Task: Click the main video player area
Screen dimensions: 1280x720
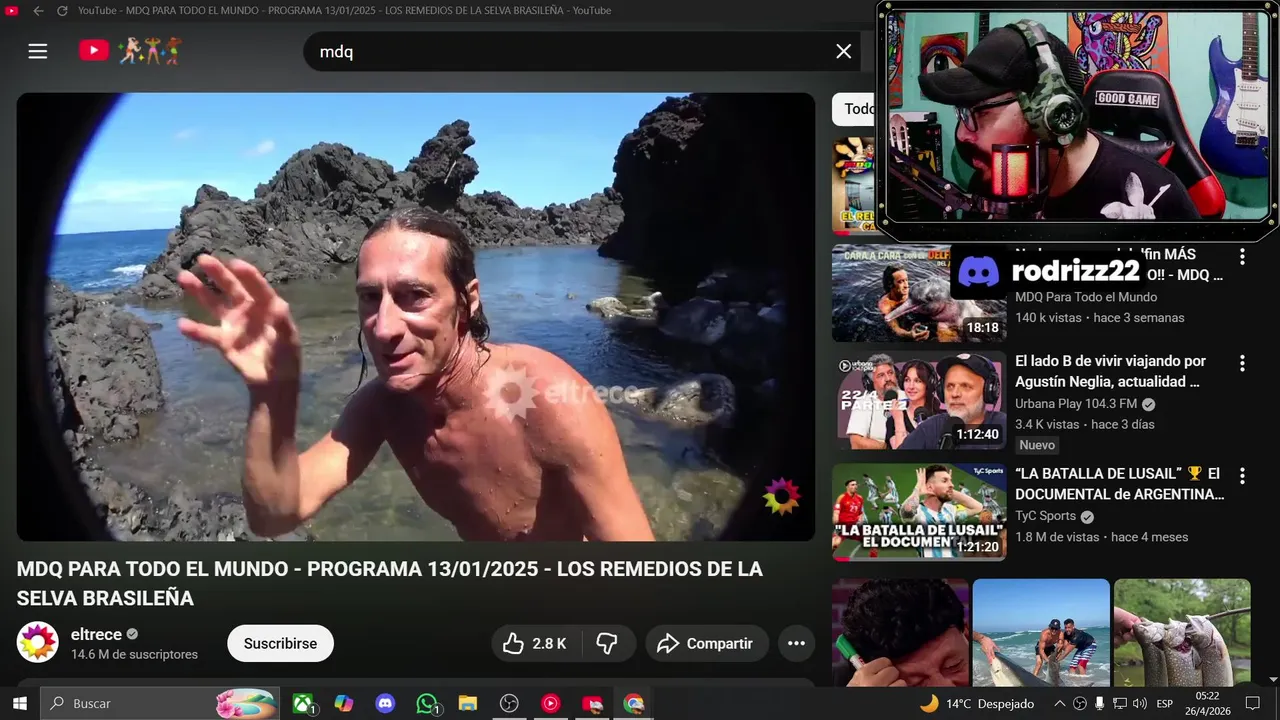Action: [x=416, y=317]
